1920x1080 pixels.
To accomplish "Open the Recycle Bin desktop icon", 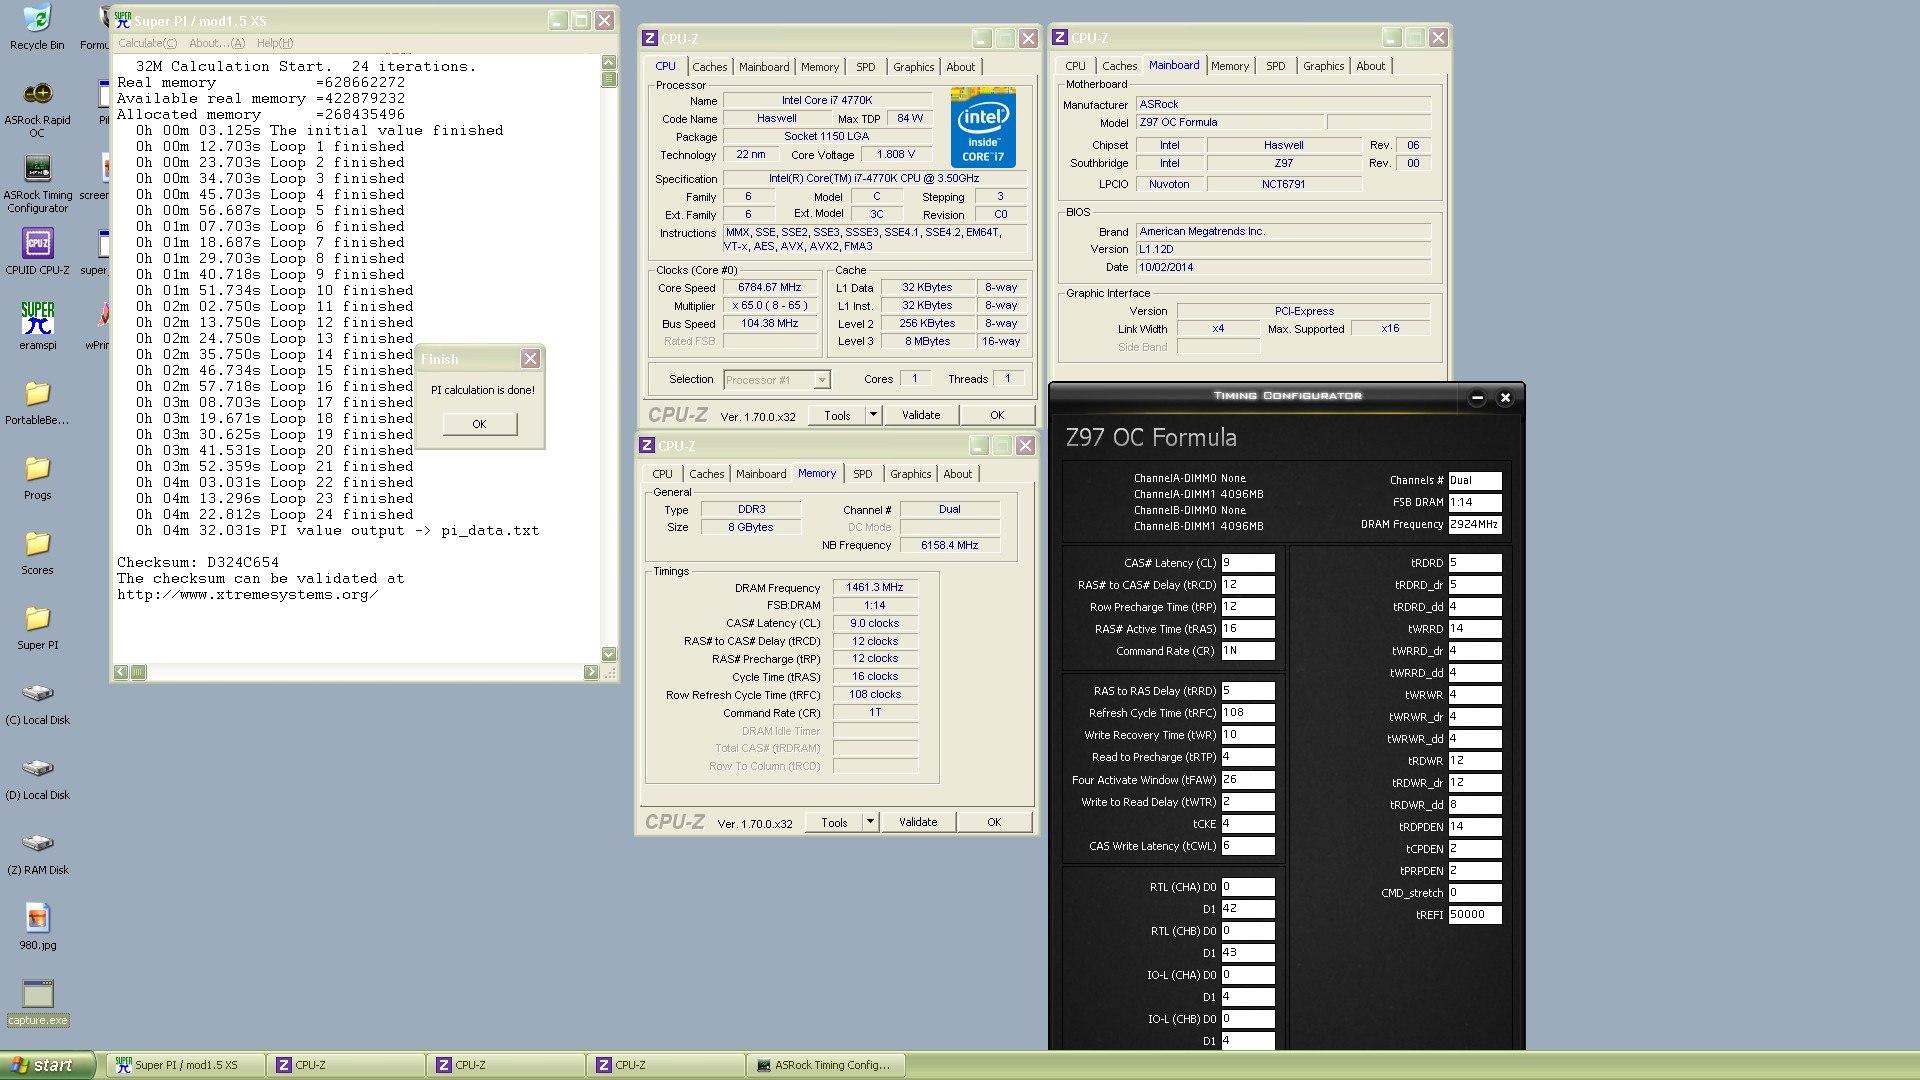I will pos(37,27).
